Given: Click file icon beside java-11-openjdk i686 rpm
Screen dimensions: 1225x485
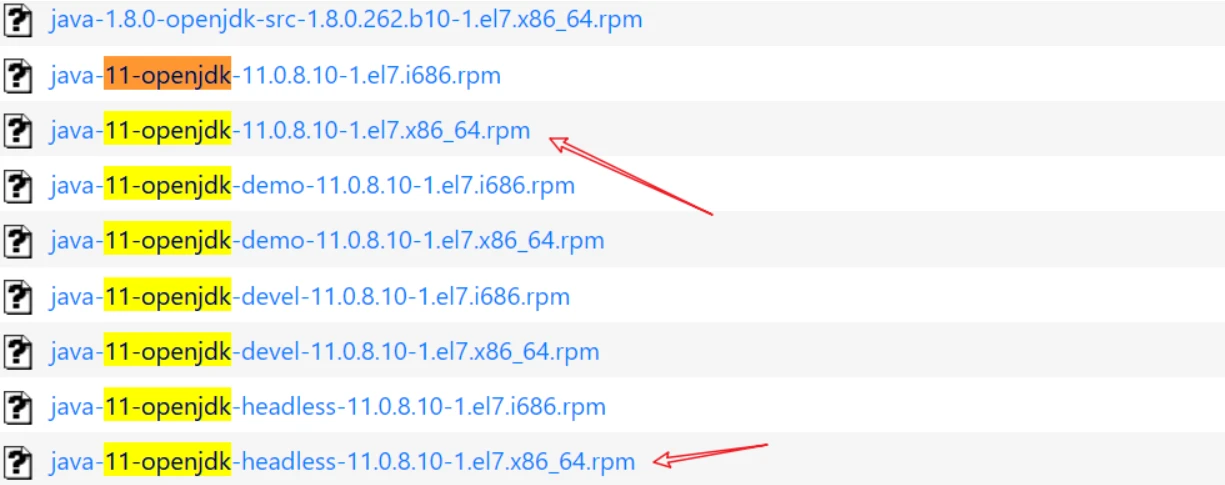Looking at the screenshot, I should tap(18, 75).
